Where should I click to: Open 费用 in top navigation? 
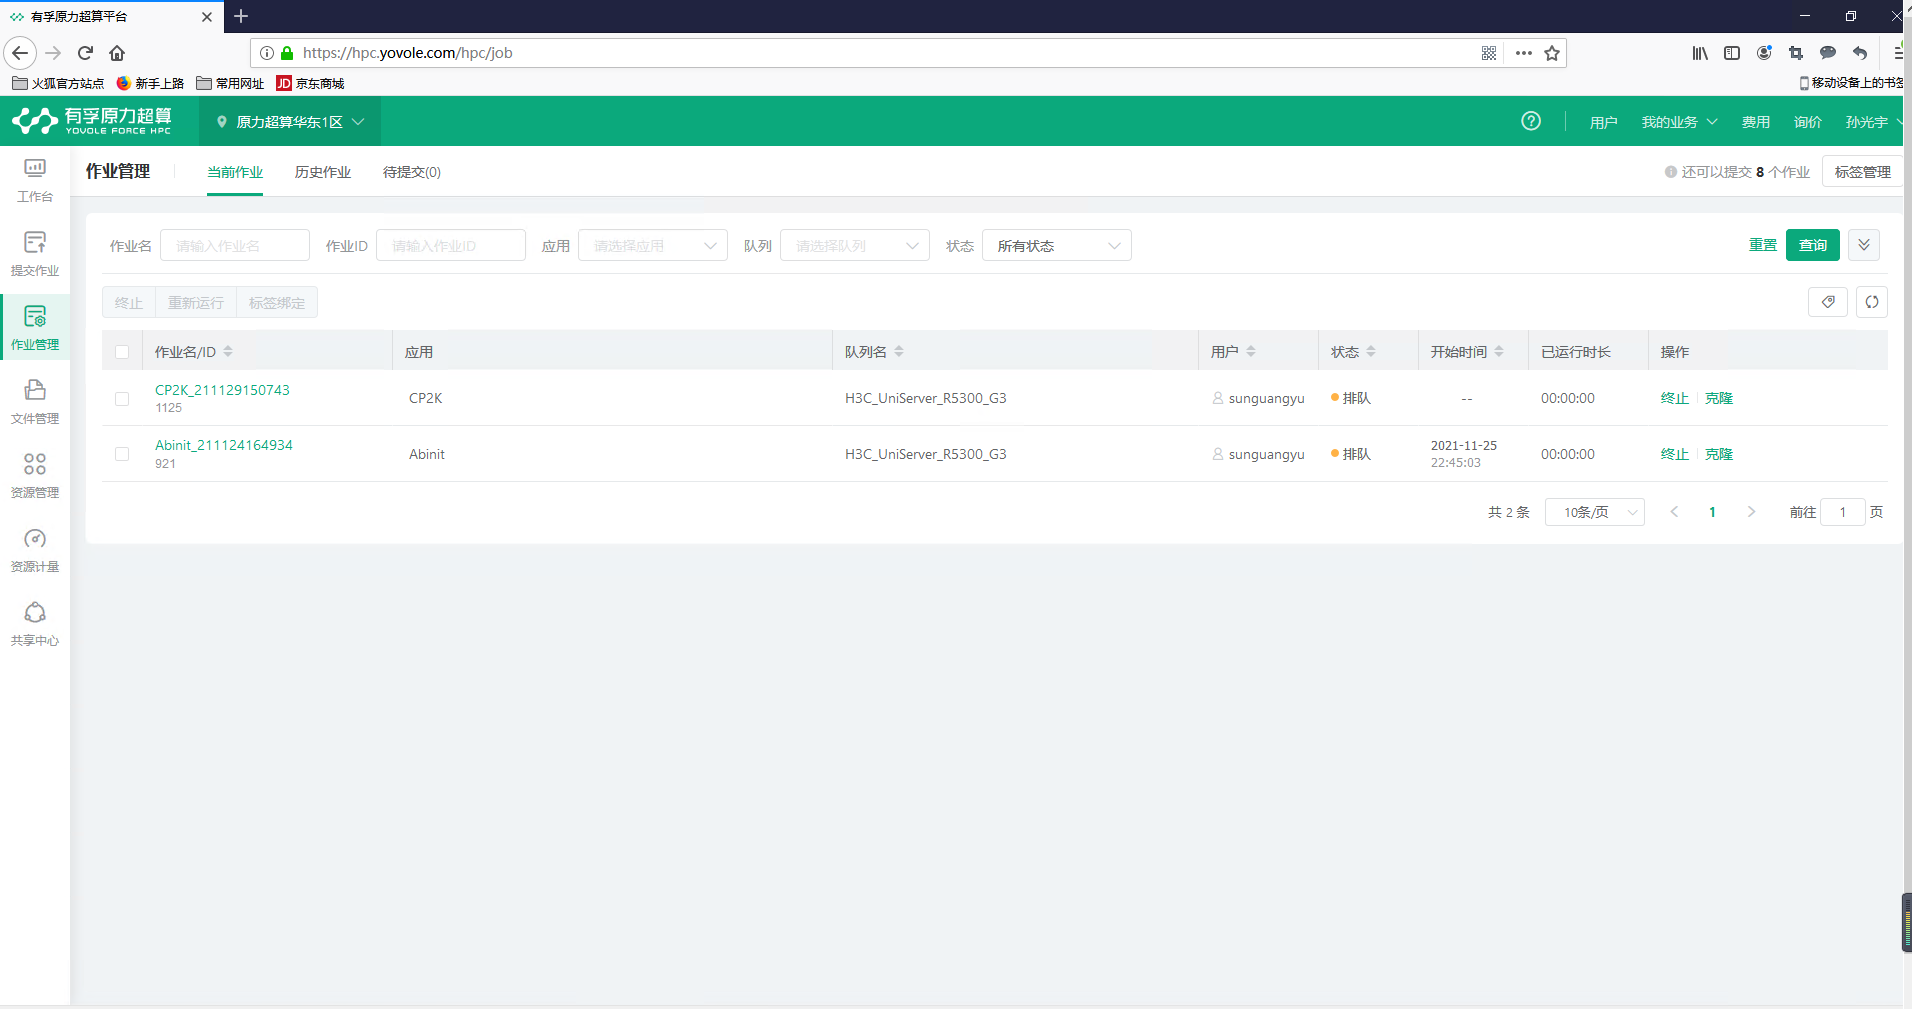[1756, 122]
